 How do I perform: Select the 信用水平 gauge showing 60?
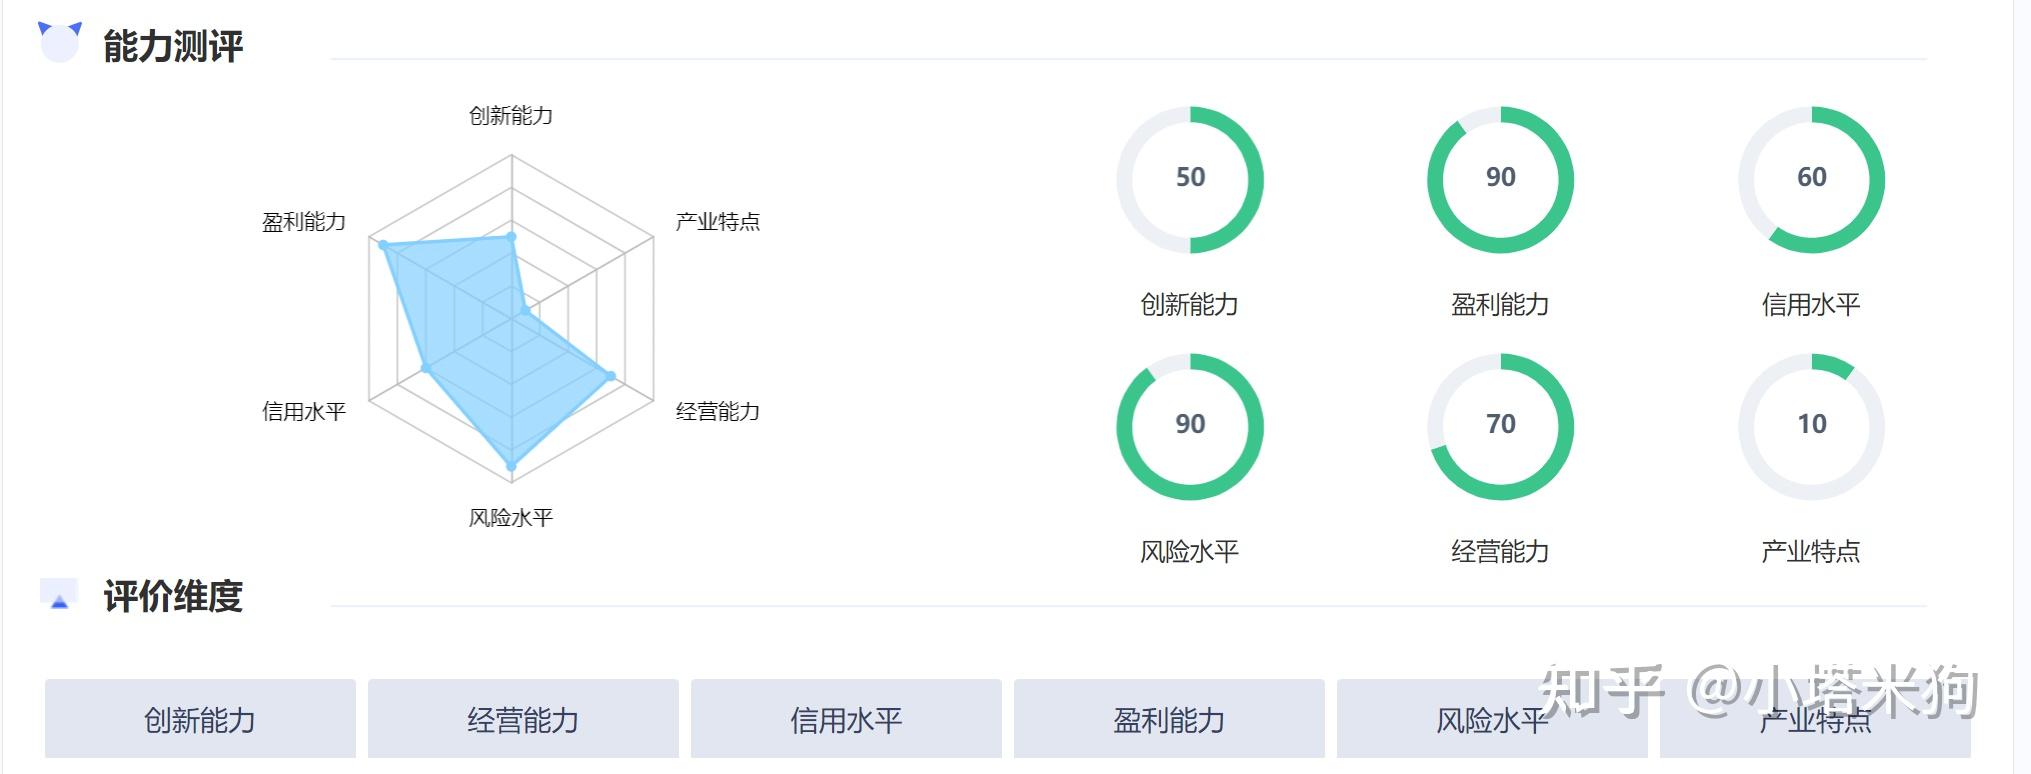click(1813, 180)
